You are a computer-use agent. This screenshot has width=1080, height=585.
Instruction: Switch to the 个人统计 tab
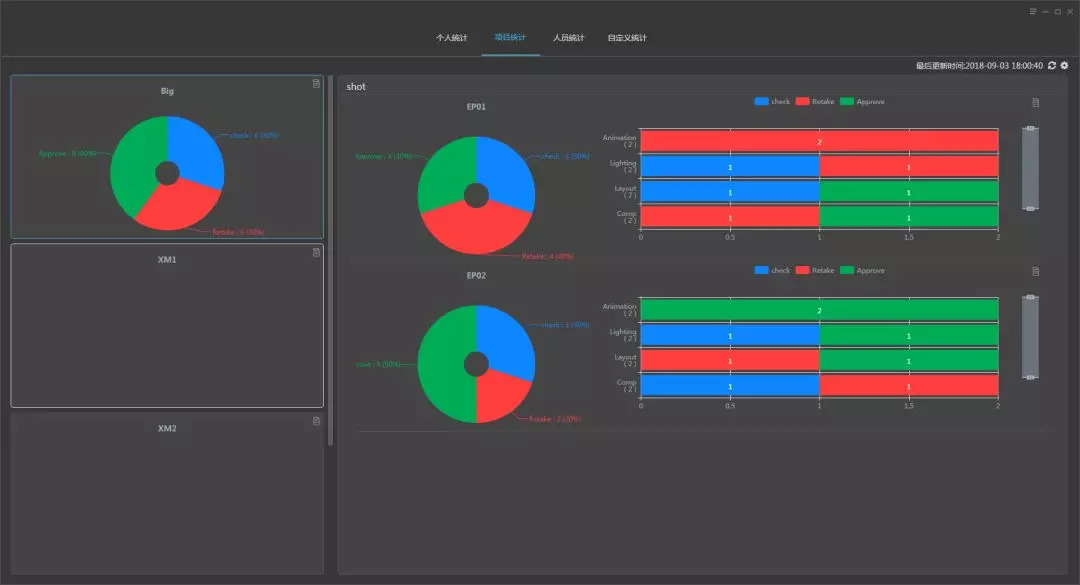point(452,38)
